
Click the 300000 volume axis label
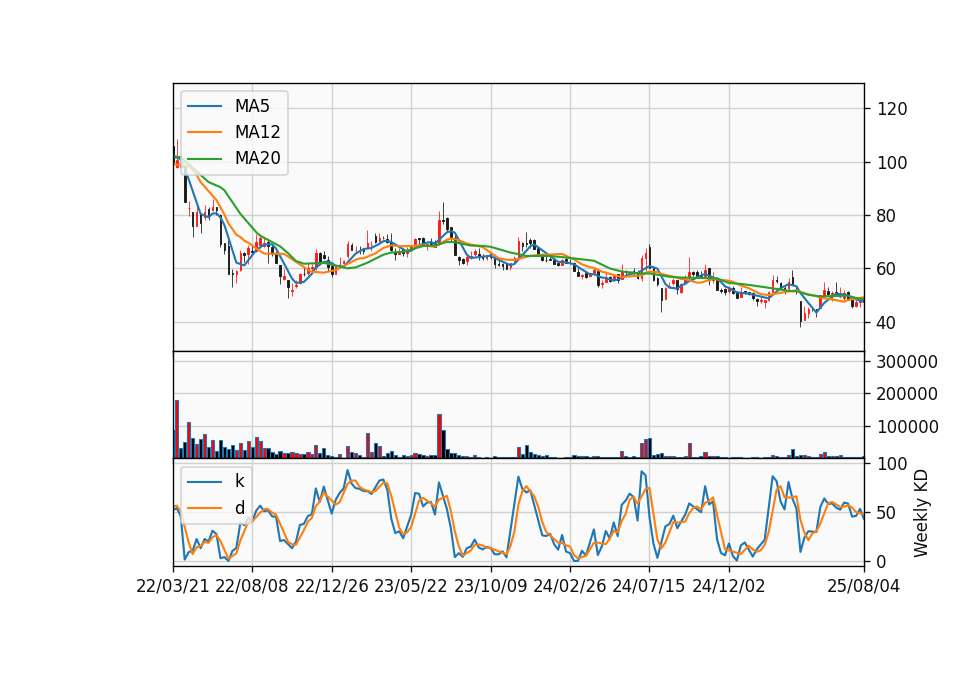tap(907, 362)
